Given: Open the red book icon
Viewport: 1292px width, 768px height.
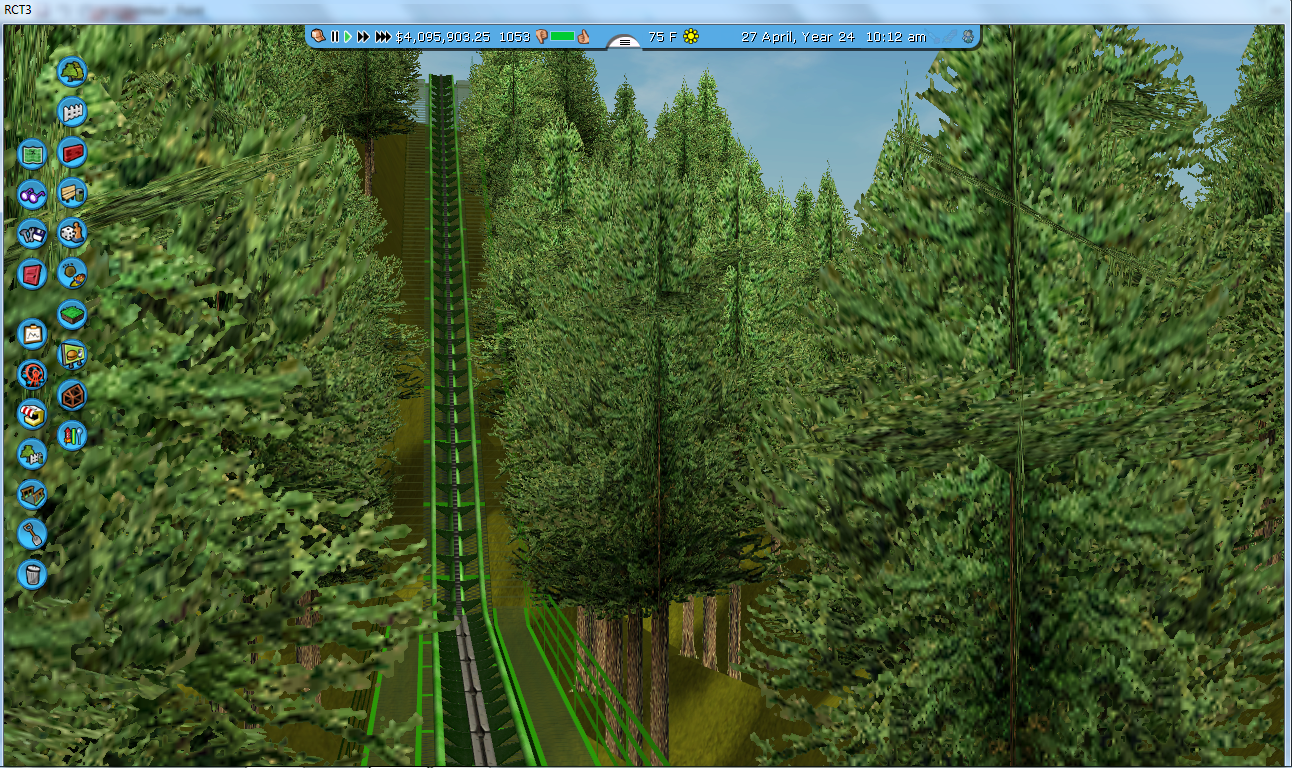Looking at the screenshot, I should (32, 274).
